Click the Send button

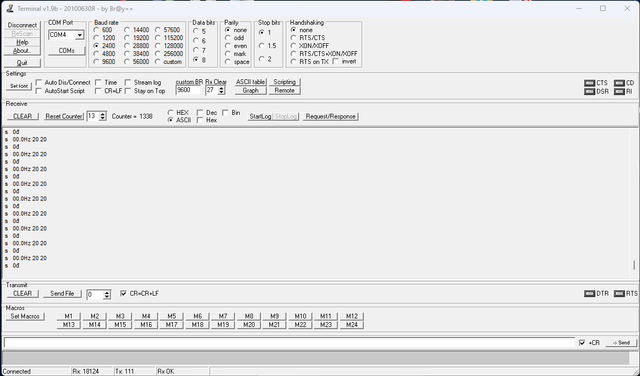point(621,343)
